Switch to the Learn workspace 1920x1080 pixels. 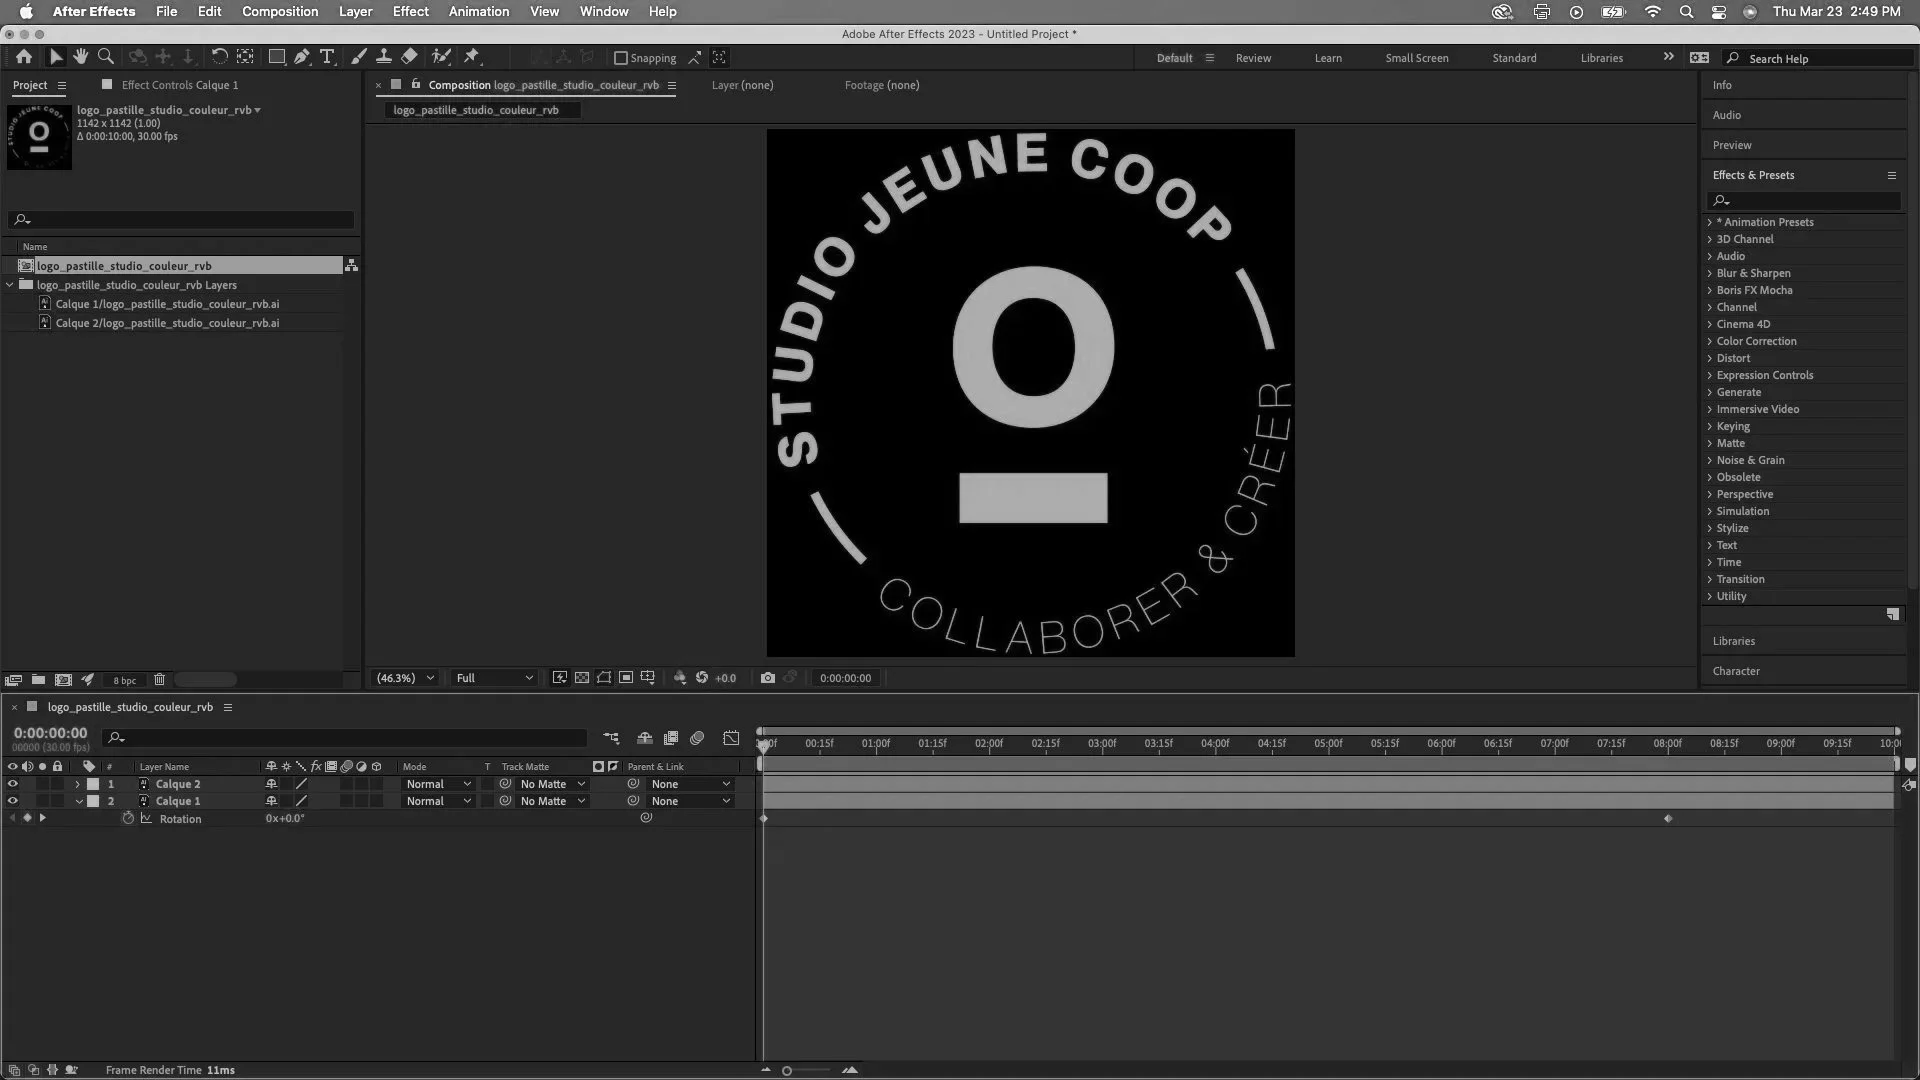[1328, 58]
